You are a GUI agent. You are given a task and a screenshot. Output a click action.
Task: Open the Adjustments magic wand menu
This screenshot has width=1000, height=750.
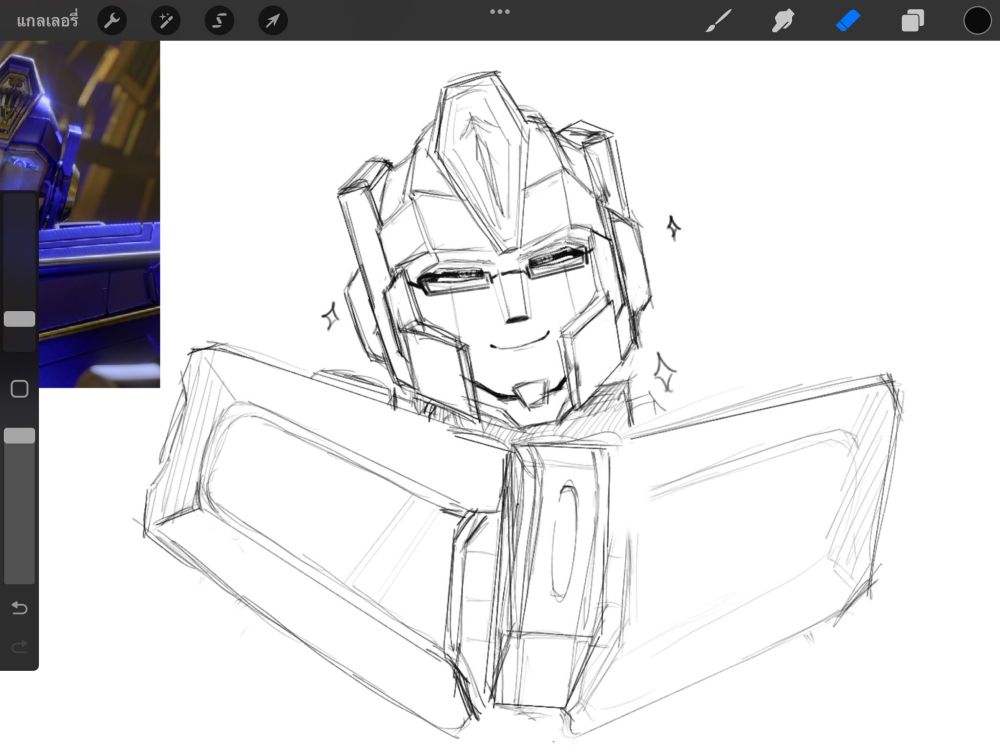click(x=165, y=20)
